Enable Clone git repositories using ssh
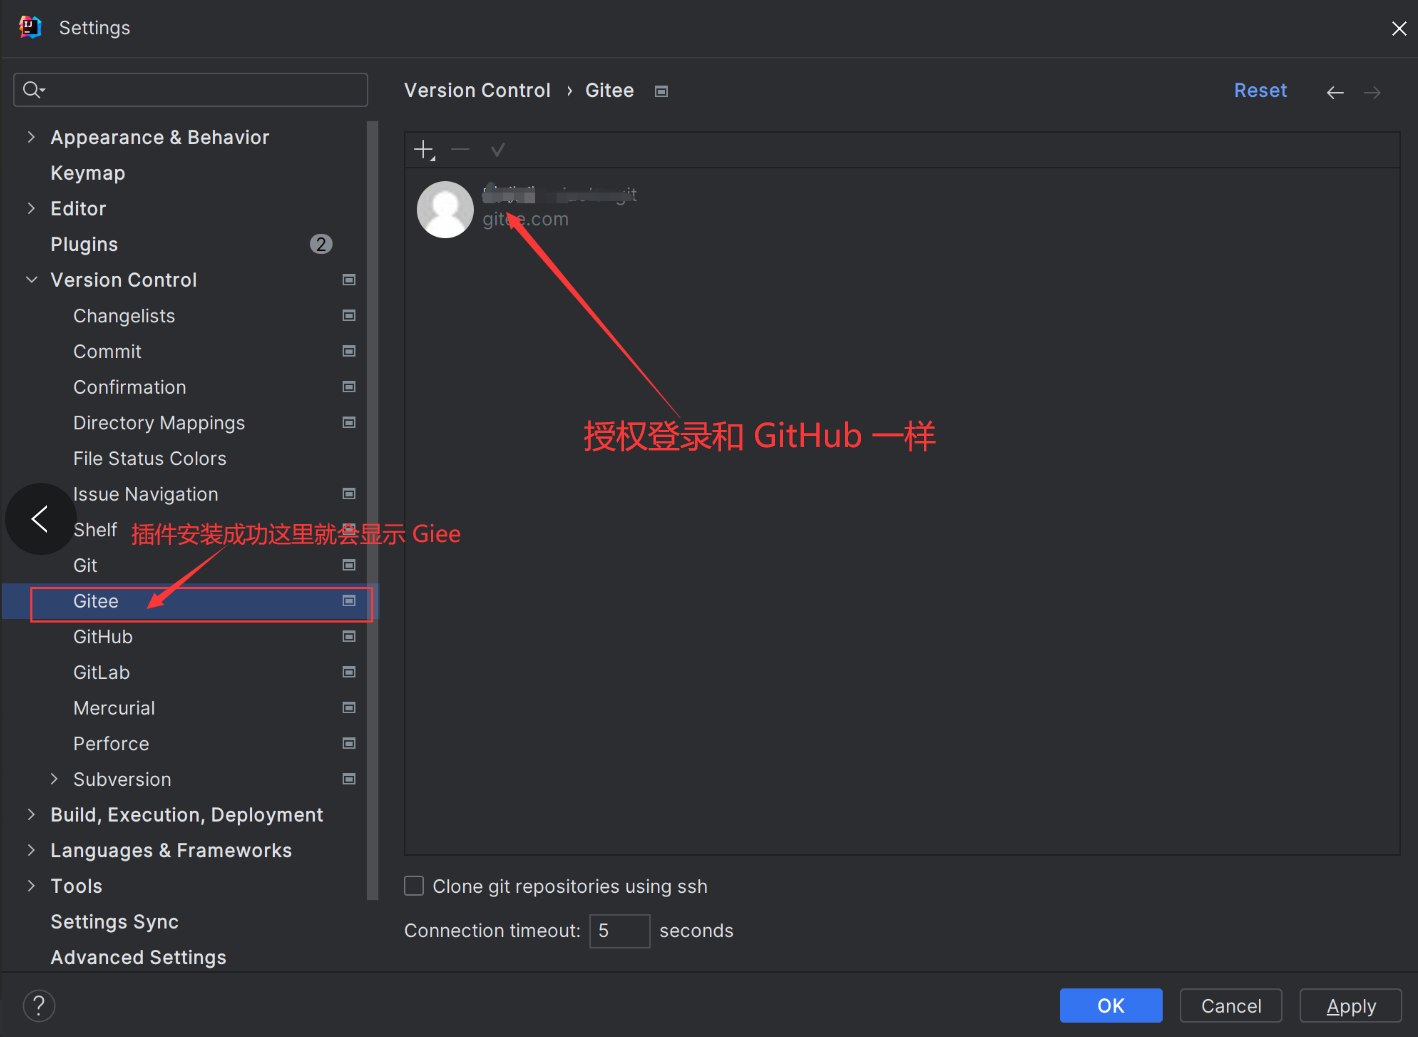The image size is (1418, 1037). point(414,886)
